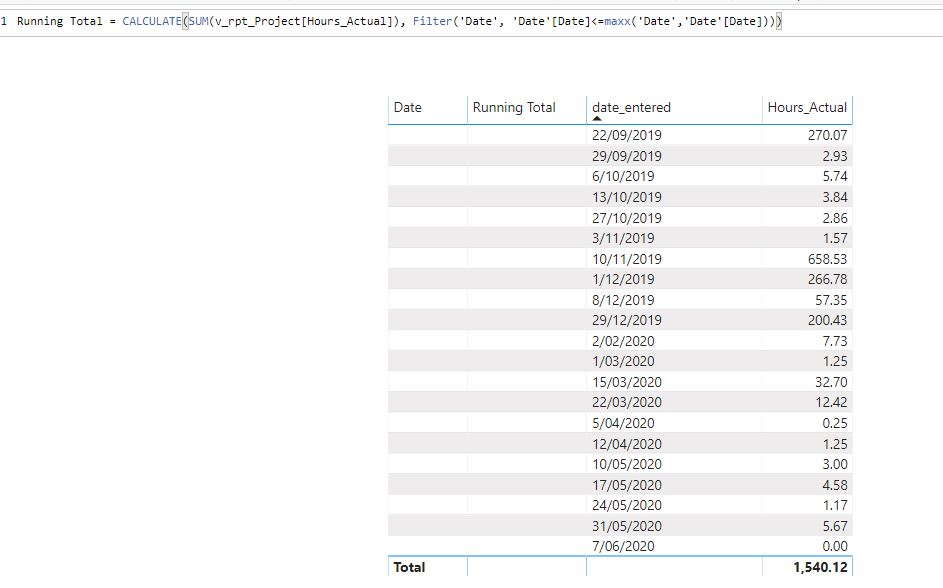Click hours value 266.78

827,279
